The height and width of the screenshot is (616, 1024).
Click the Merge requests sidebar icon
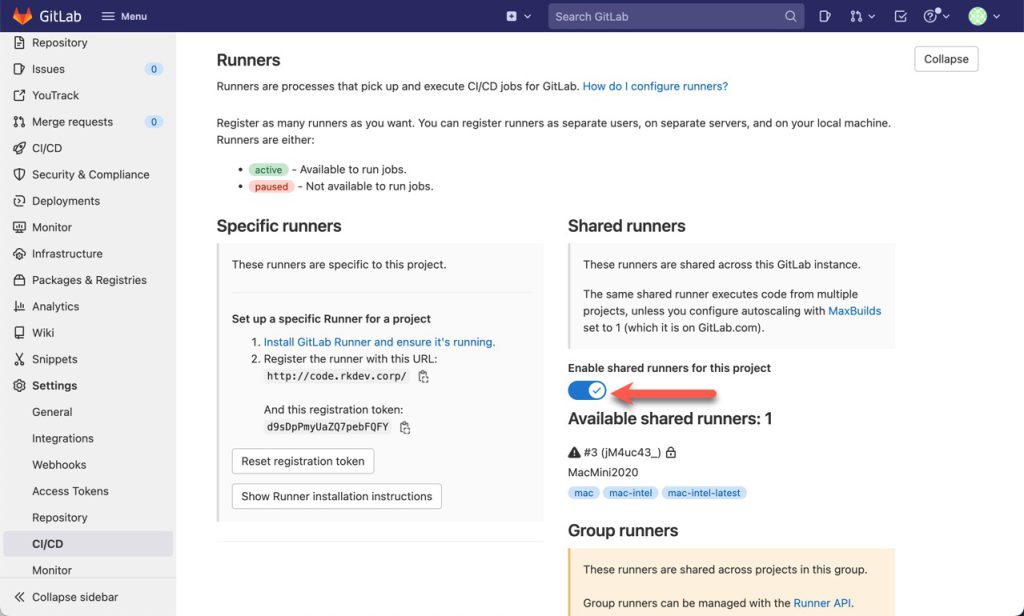click(x=19, y=122)
